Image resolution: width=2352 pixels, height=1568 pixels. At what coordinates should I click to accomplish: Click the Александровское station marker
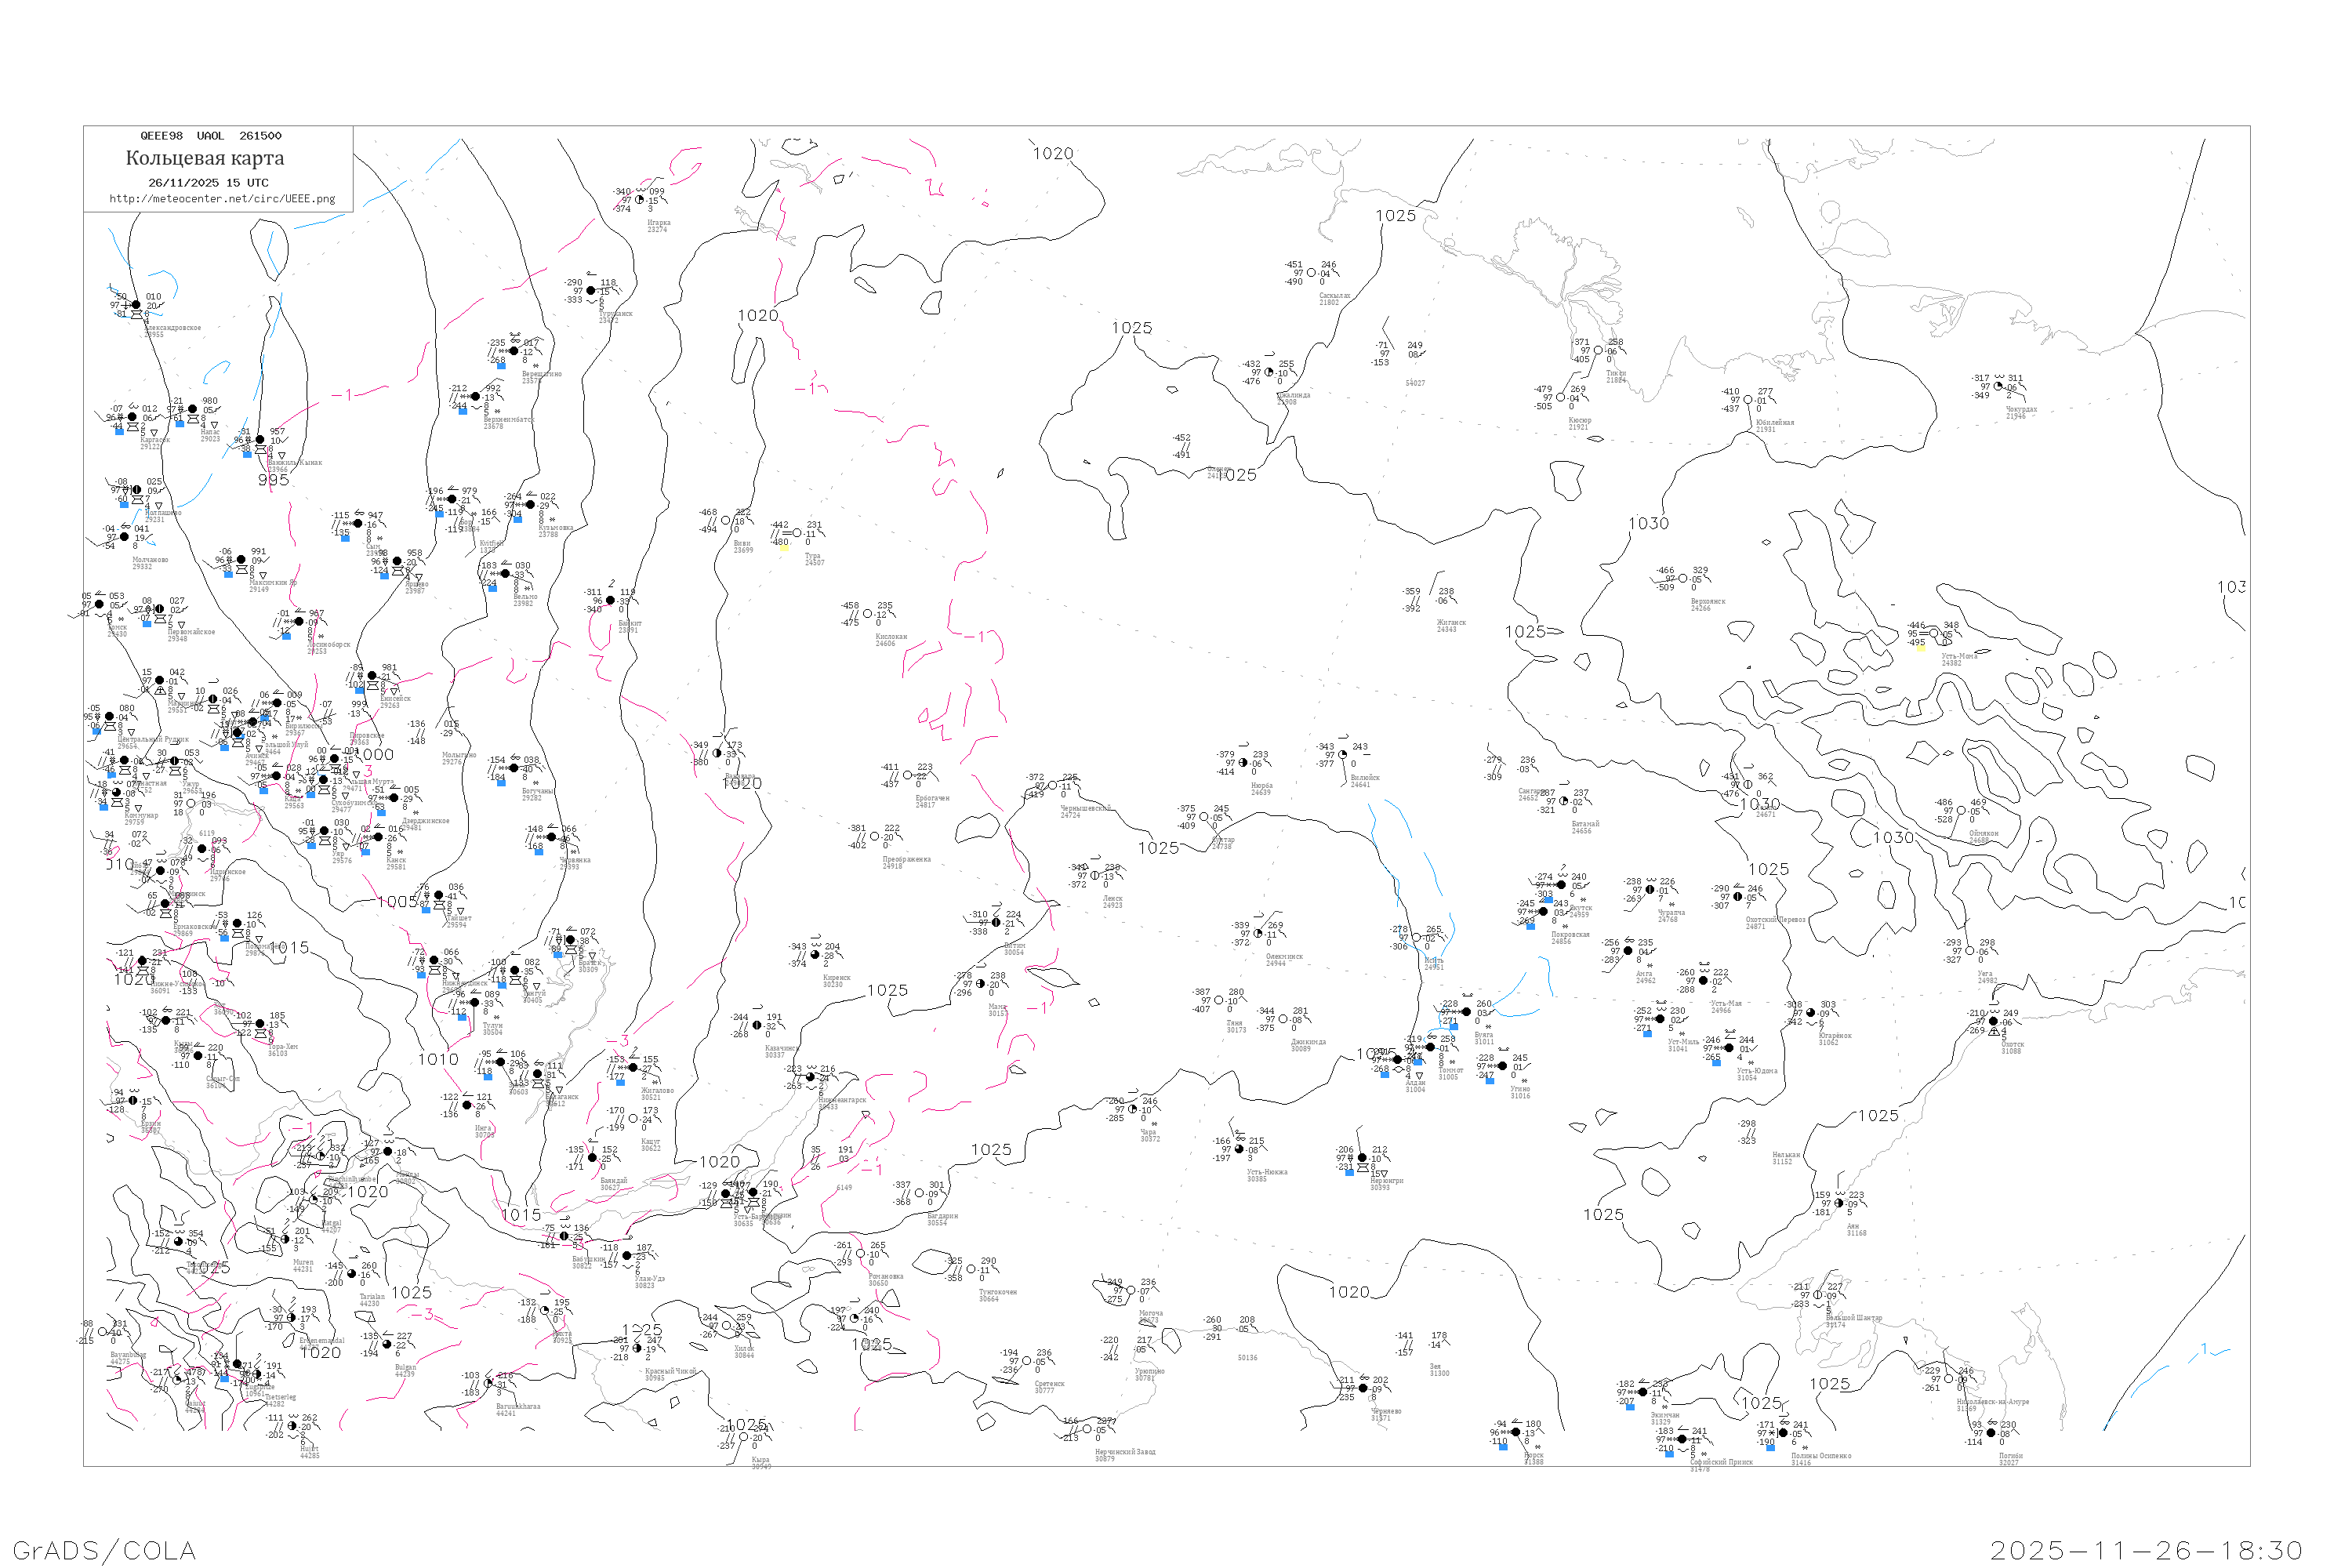pos(136,305)
